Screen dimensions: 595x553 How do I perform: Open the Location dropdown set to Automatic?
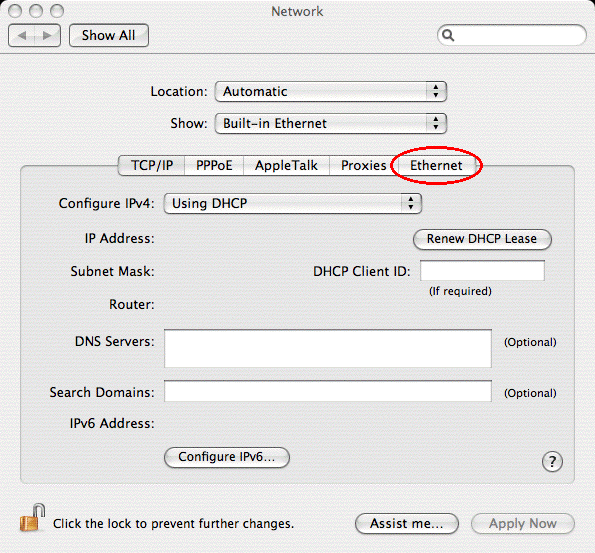331,91
